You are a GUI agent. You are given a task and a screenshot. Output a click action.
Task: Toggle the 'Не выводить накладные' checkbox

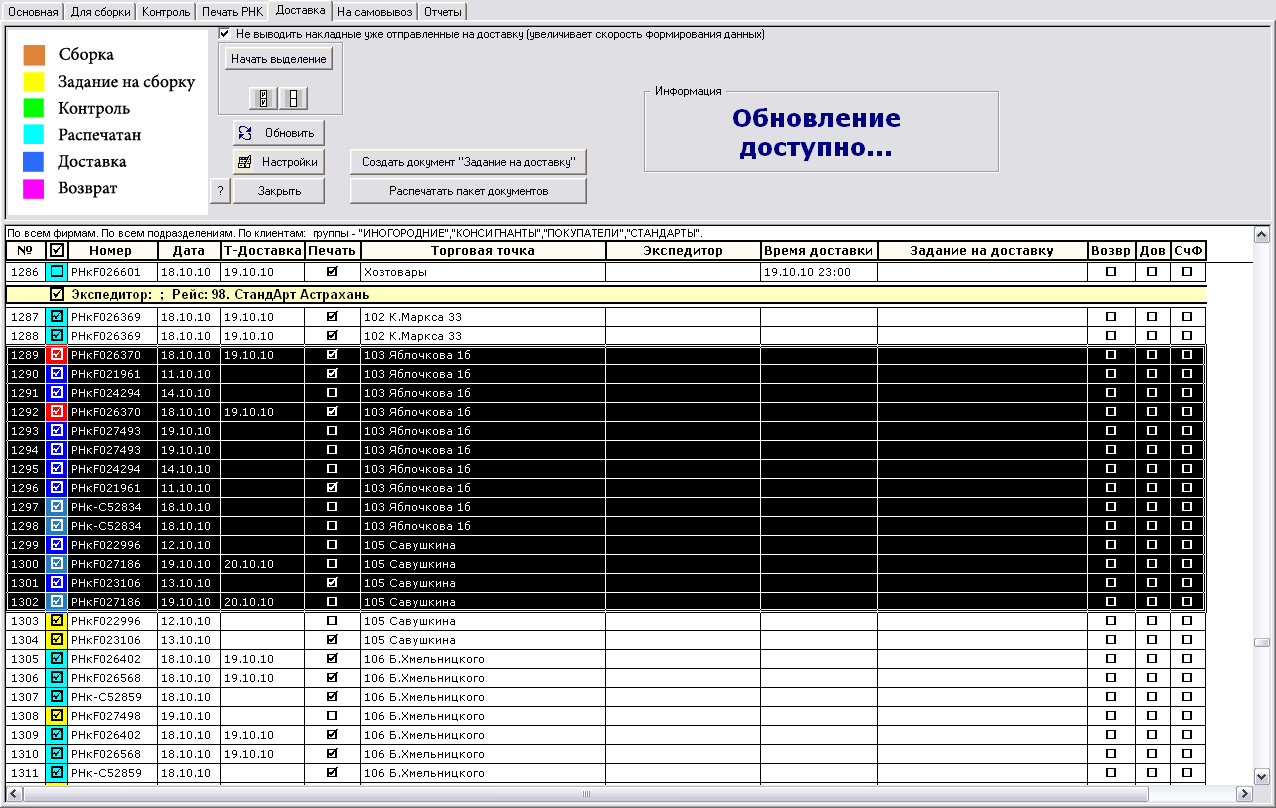click(x=225, y=34)
